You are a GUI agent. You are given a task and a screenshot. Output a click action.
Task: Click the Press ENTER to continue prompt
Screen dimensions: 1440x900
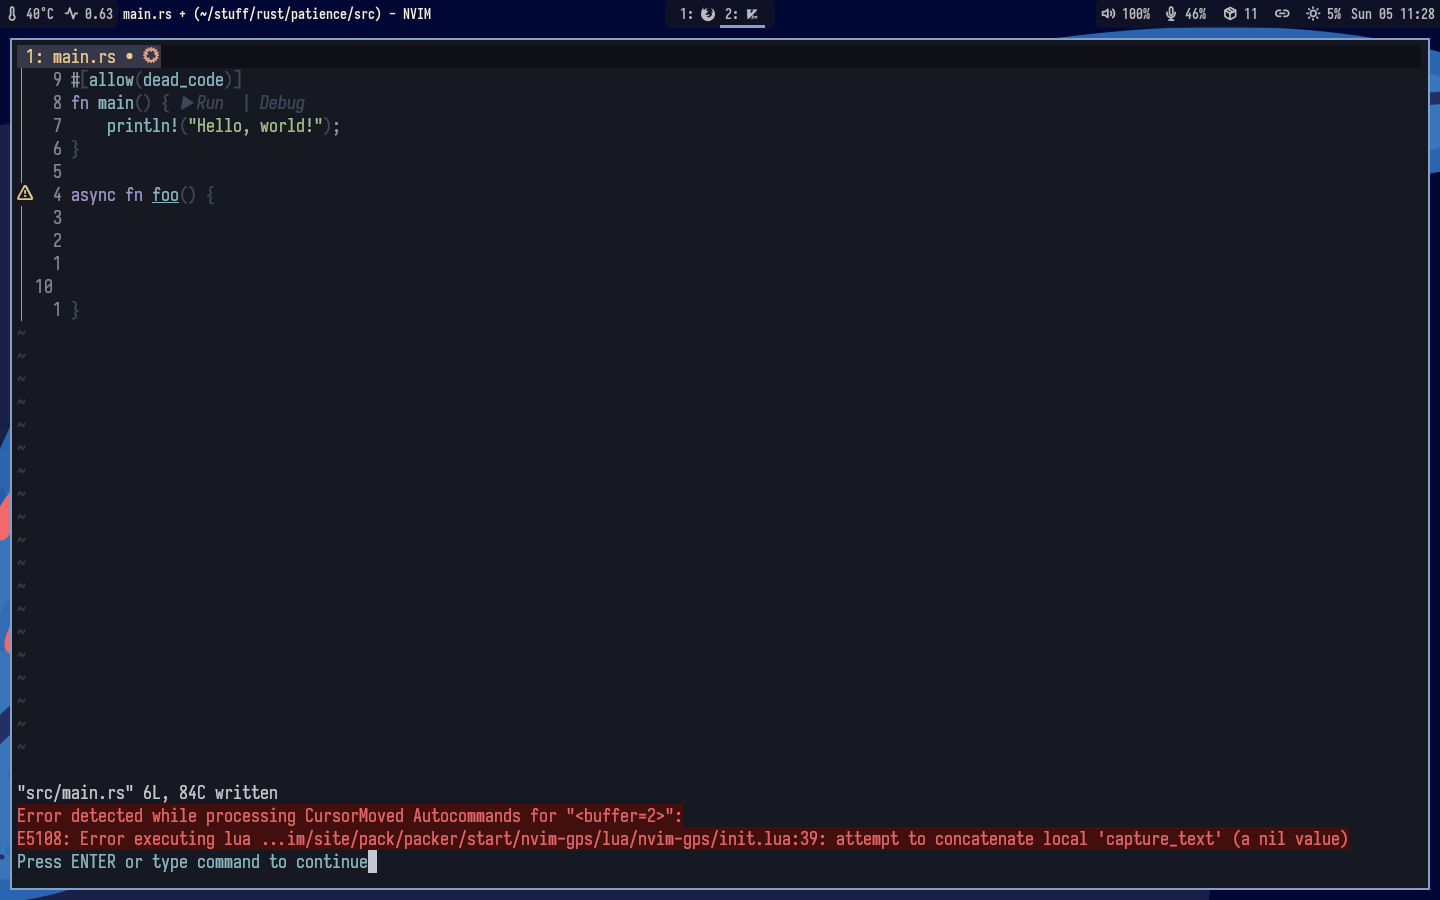192,862
